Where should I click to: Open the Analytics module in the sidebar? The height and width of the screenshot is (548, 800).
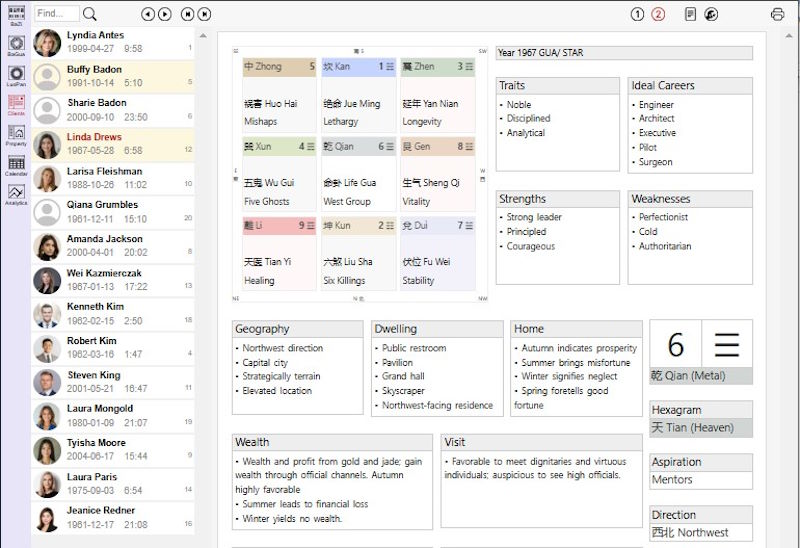point(16,194)
